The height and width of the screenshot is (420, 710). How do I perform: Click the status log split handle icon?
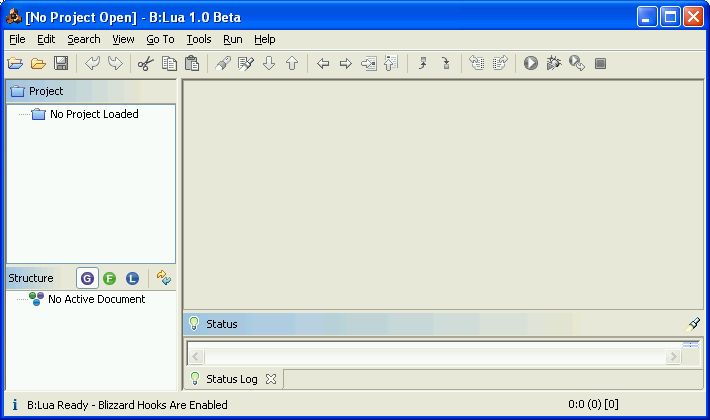(x=691, y=345)
